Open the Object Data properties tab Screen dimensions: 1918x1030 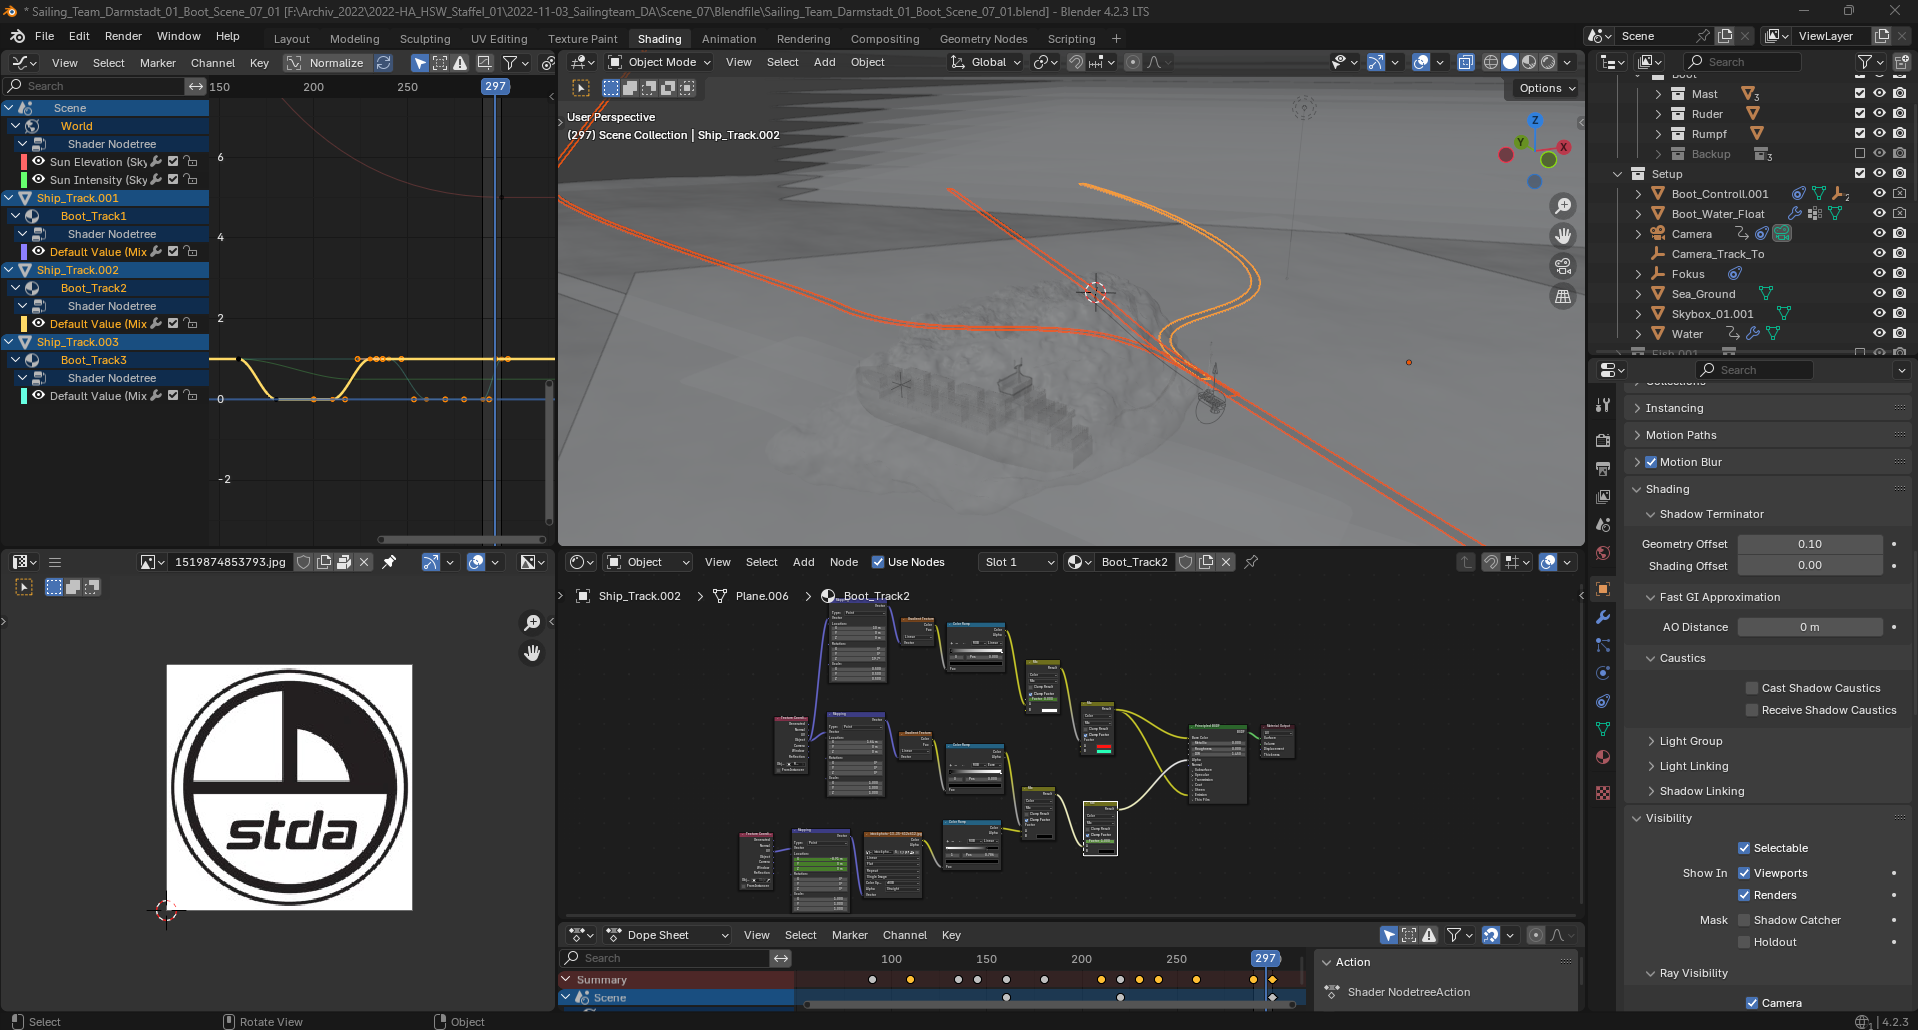(1603, 729)
